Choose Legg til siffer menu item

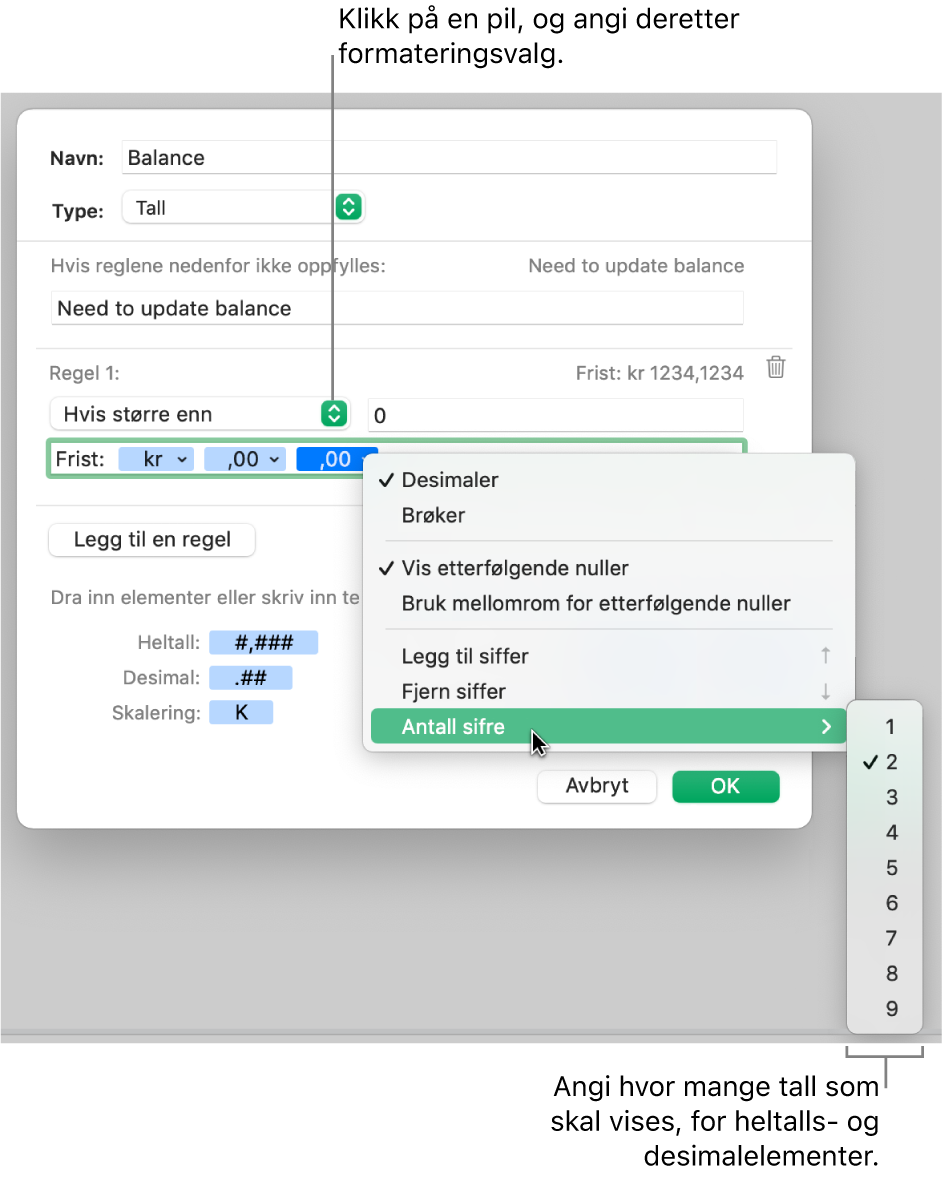(x=609, y=656)
